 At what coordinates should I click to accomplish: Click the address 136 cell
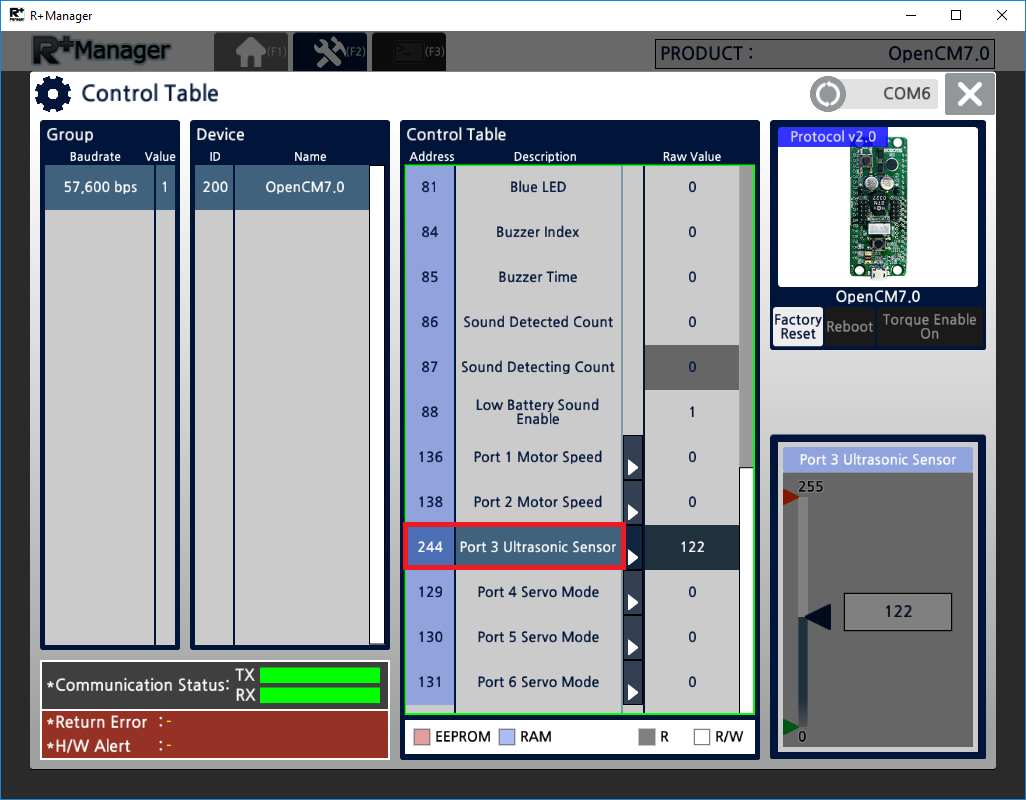pyautogui.click(x=430, y=457)
